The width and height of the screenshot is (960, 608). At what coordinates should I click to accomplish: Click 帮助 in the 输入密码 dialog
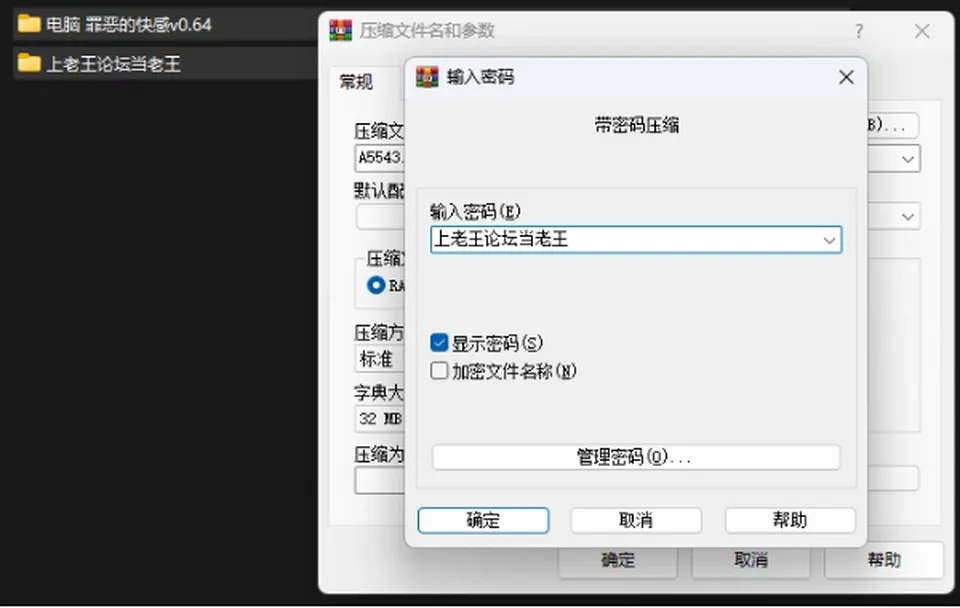790,520
